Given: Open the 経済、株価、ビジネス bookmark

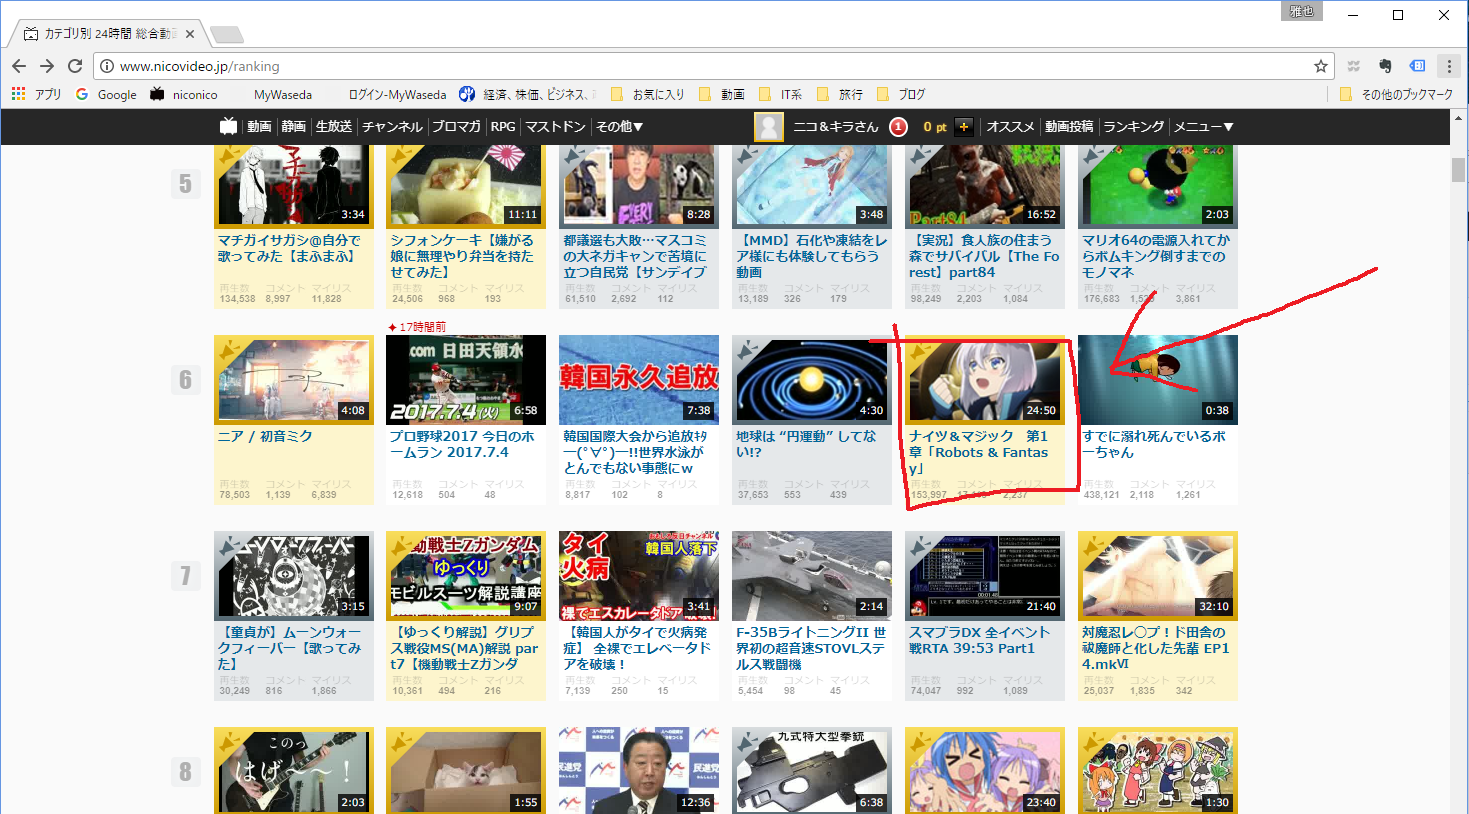Looking at the screenshot, I should pyautogui.click(x=528, y=94).
